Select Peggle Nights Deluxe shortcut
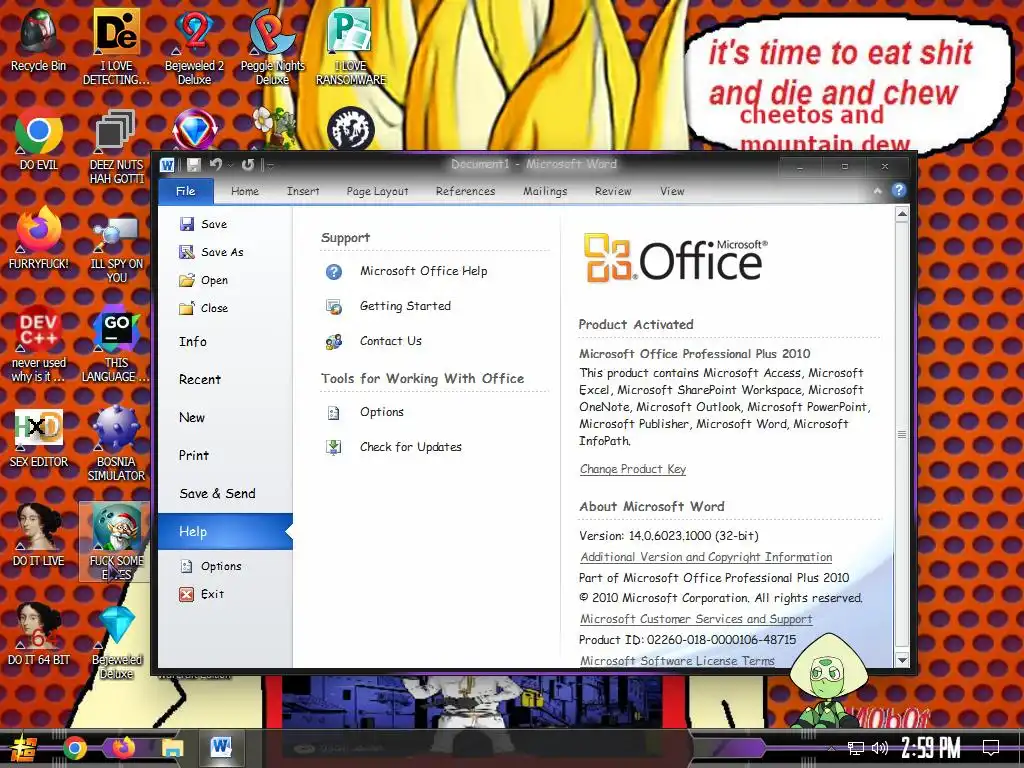The width and height of the screenshot is (1024, 768). tap(272, 47)
